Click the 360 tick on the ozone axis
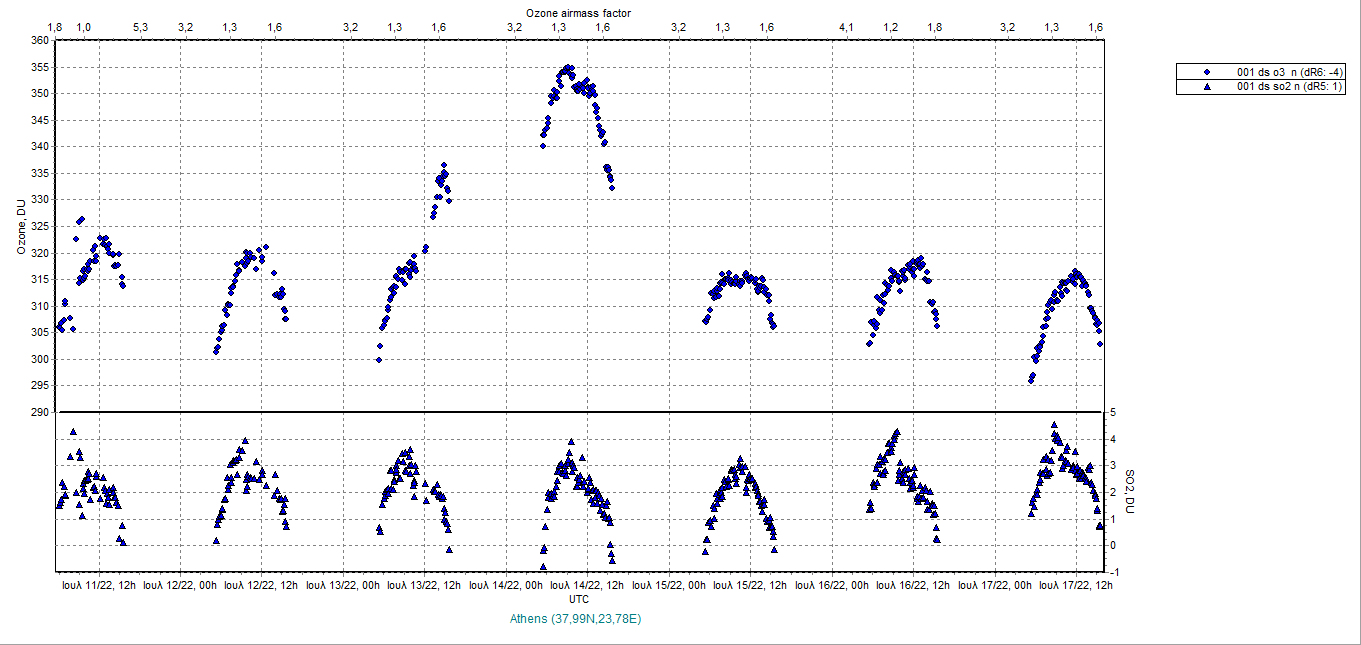 point(40,41)
